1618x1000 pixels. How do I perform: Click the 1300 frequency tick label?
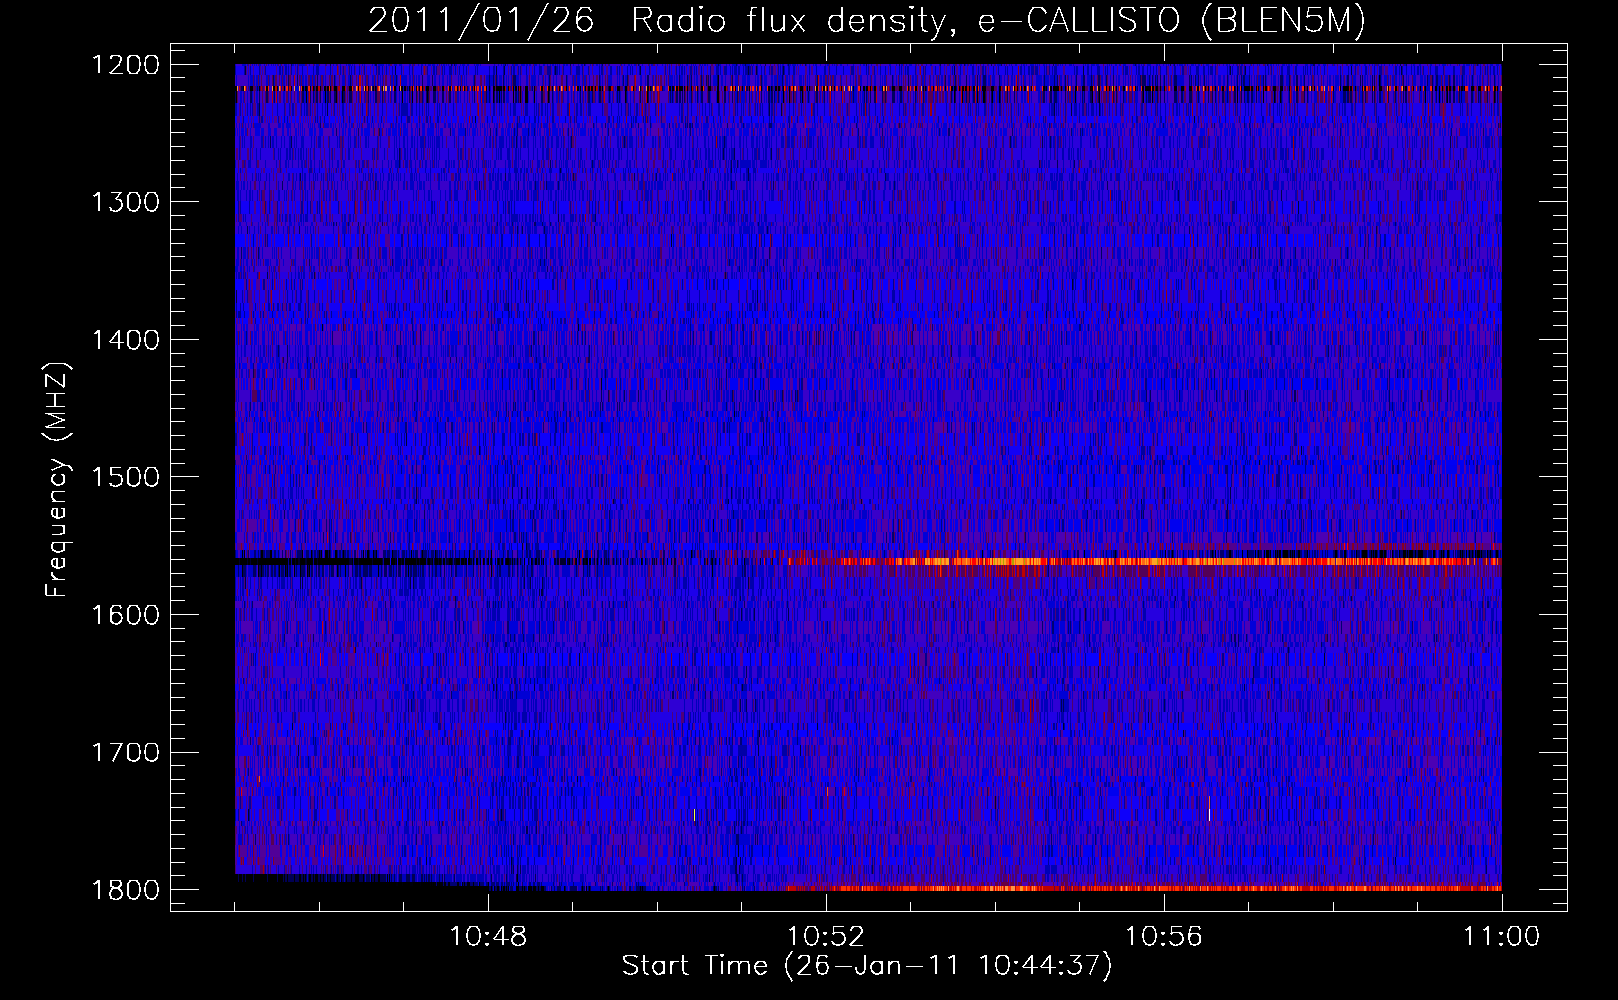coord(125,202)
